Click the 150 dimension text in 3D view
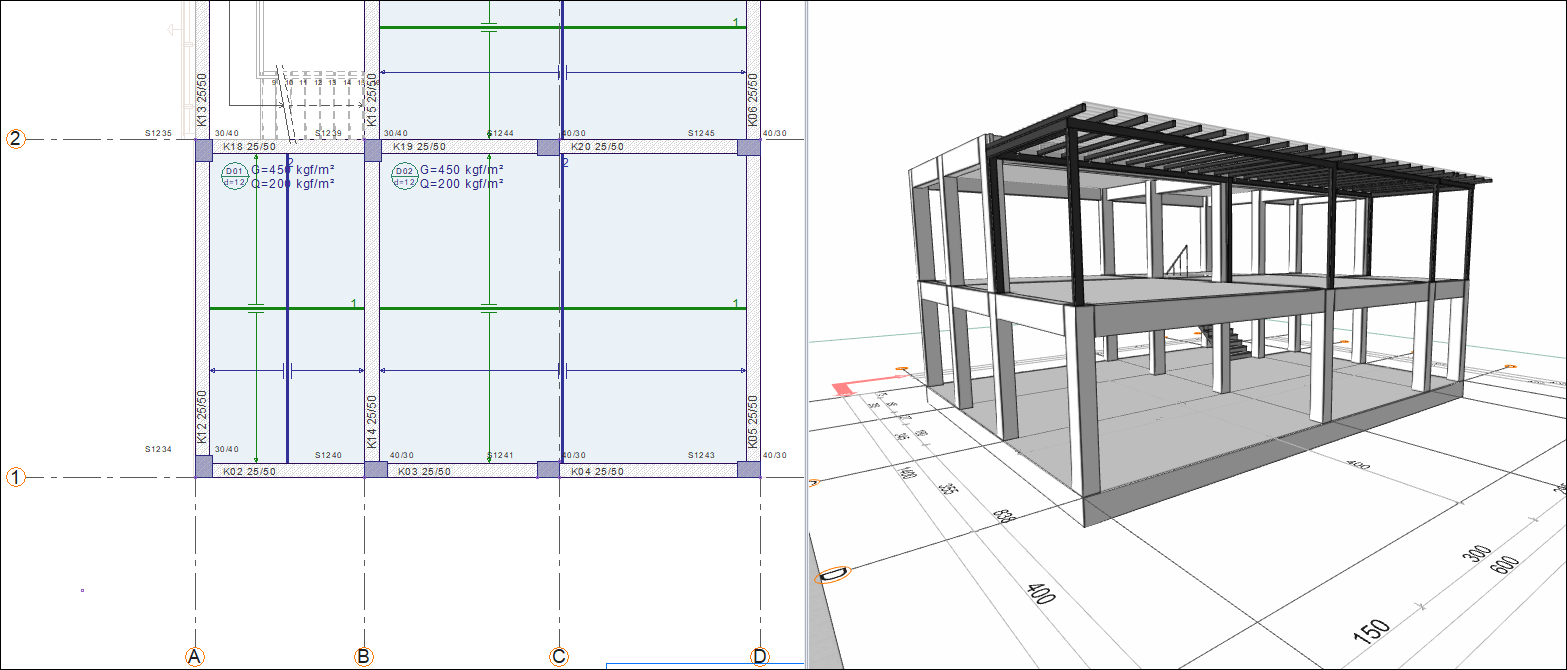This screenshot has width=1567, height=670. pos(1373,629)
